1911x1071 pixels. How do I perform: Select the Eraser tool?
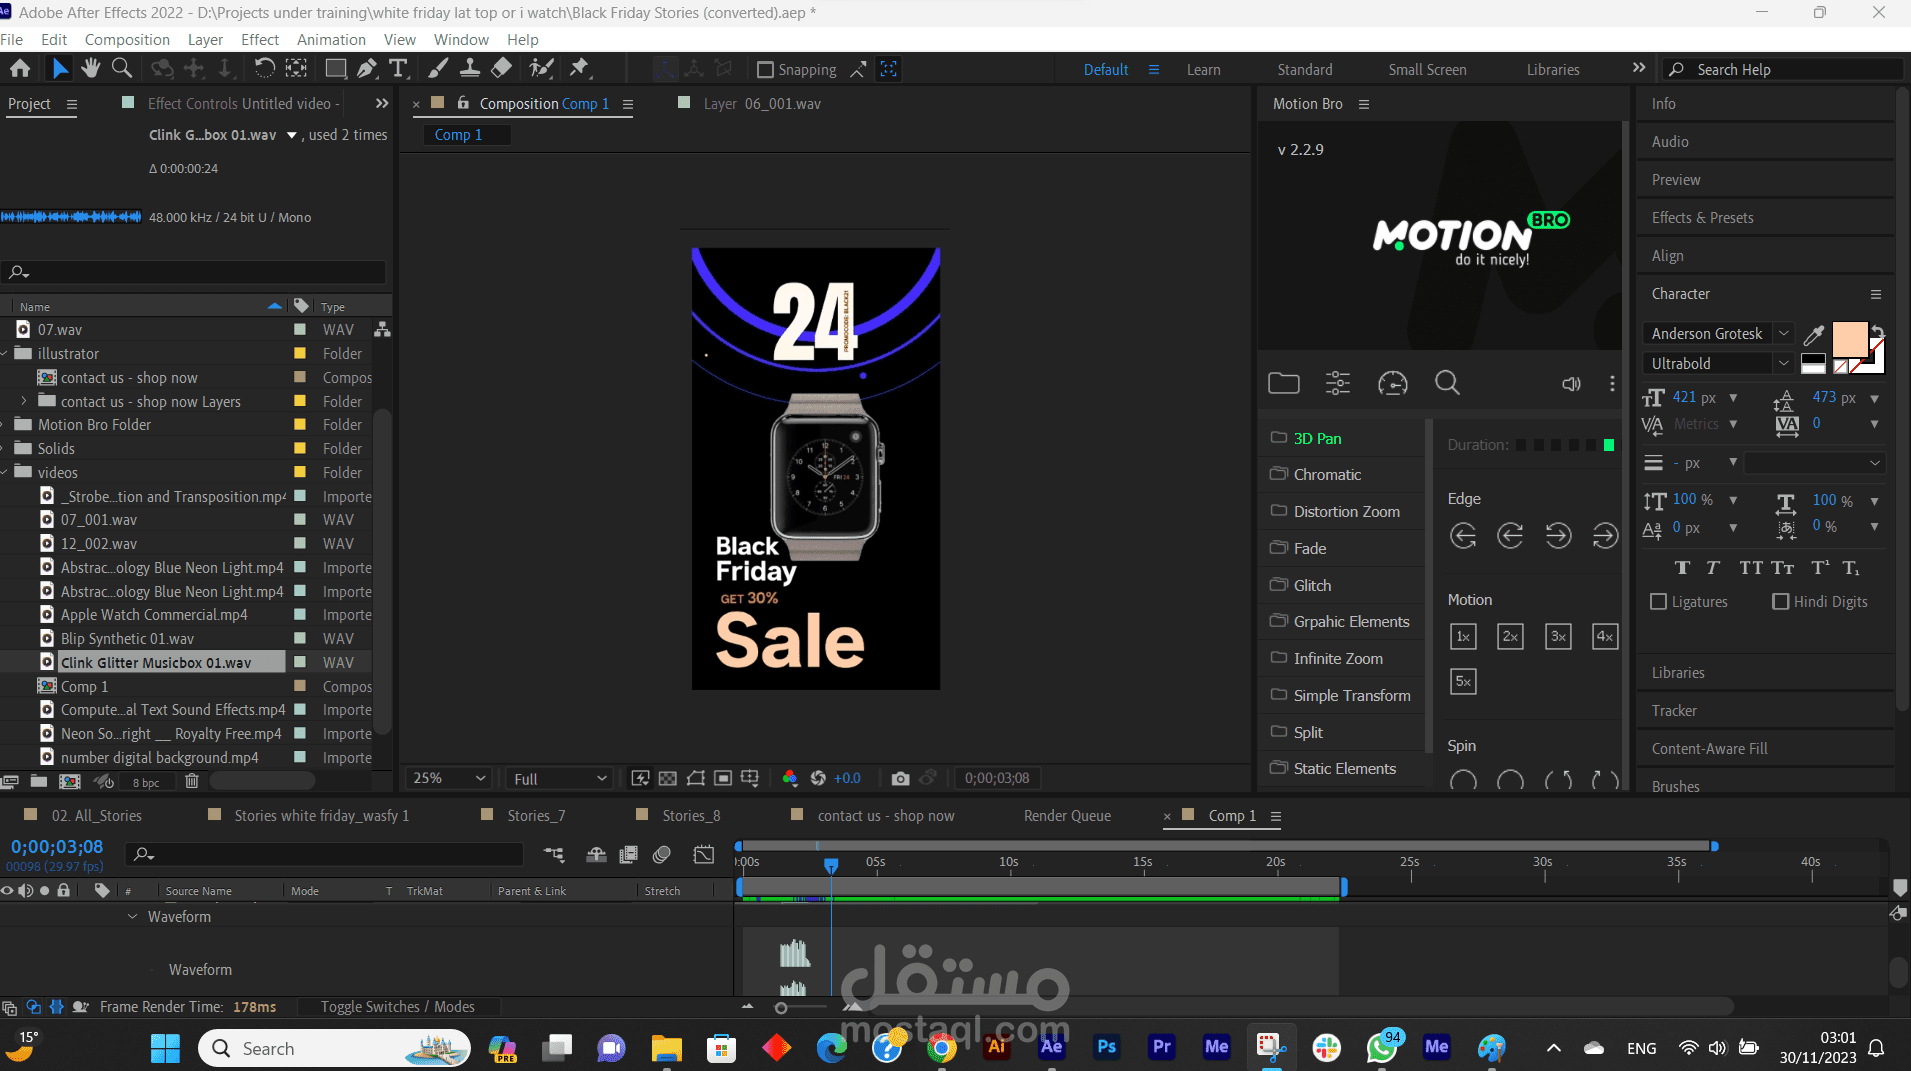click(501, 68)
